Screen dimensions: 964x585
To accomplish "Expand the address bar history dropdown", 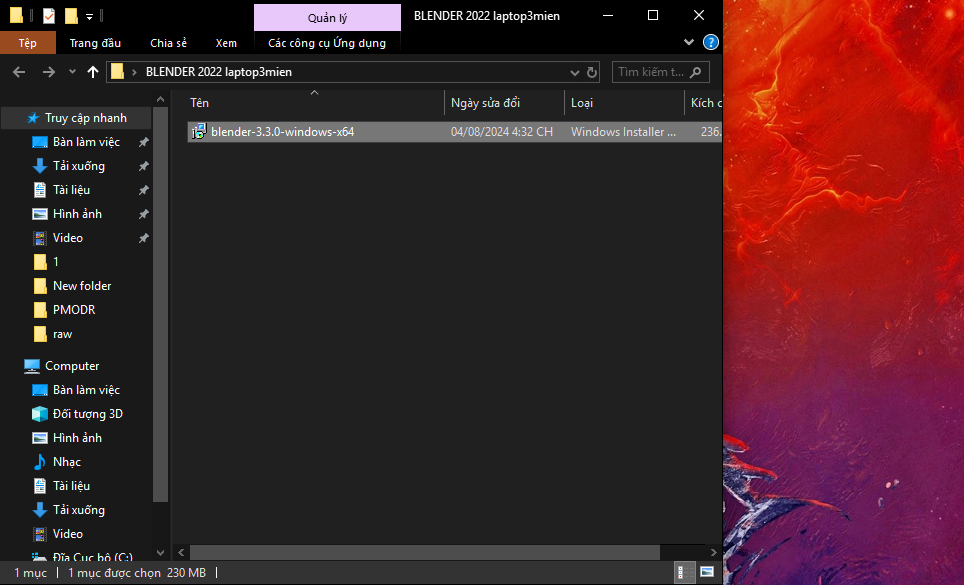I will [574, 72].
